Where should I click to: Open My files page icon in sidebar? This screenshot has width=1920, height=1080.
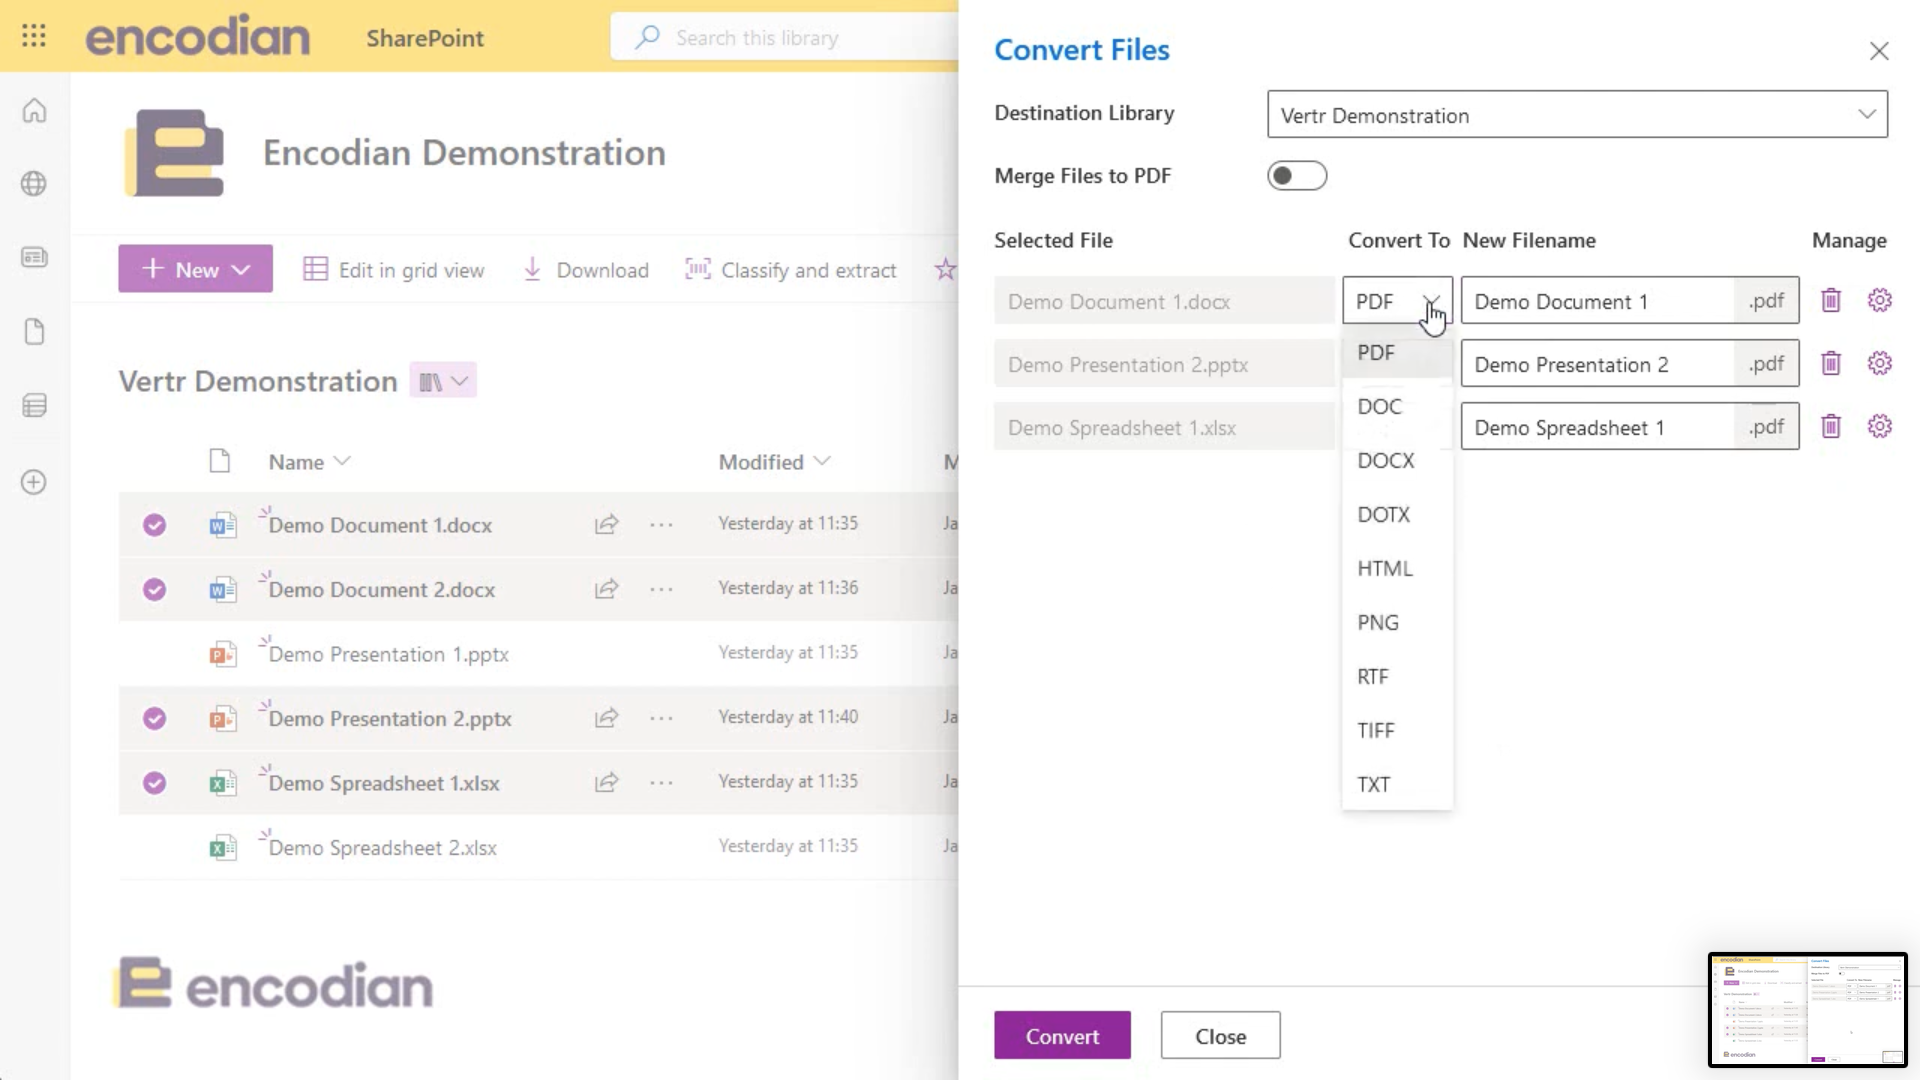(34, 332)
